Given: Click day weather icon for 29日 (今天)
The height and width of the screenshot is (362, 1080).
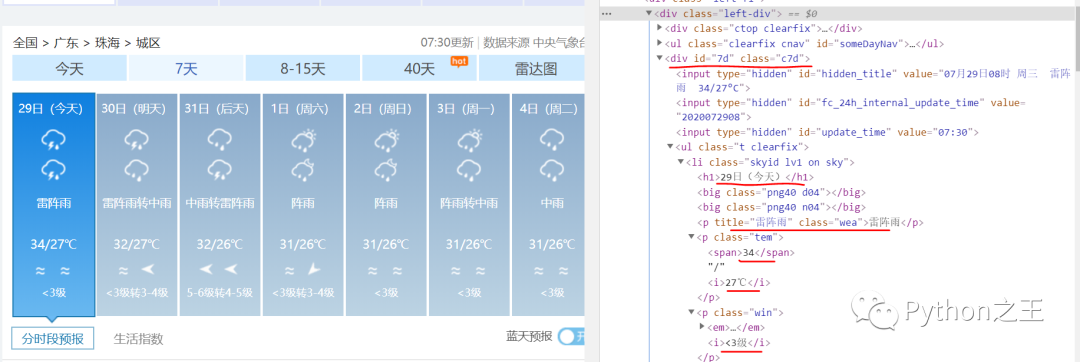Looking at the screenshot, I should click(54, 140).
